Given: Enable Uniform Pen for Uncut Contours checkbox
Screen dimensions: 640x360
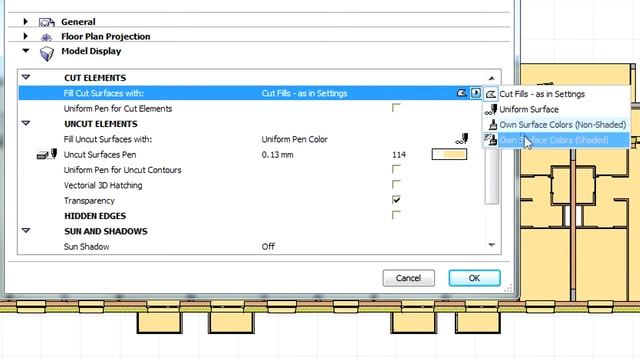Looking at the screenshot, I should (x=396, y=169).
